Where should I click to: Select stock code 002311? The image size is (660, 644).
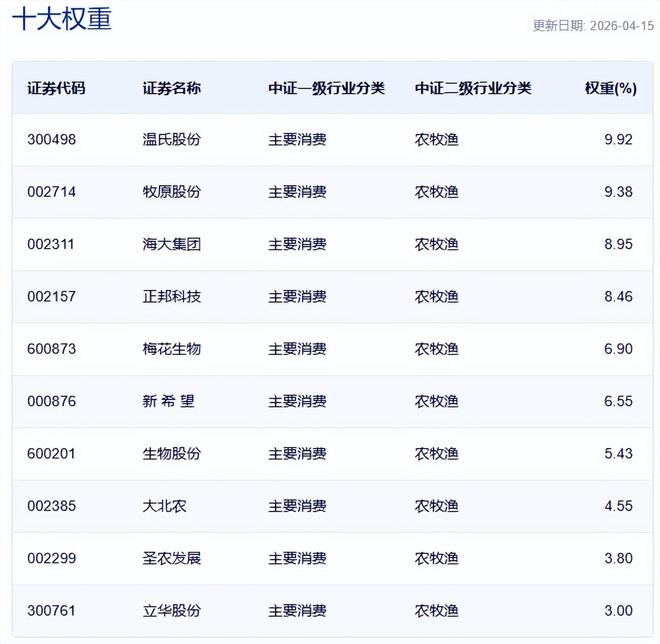point(51,244)
